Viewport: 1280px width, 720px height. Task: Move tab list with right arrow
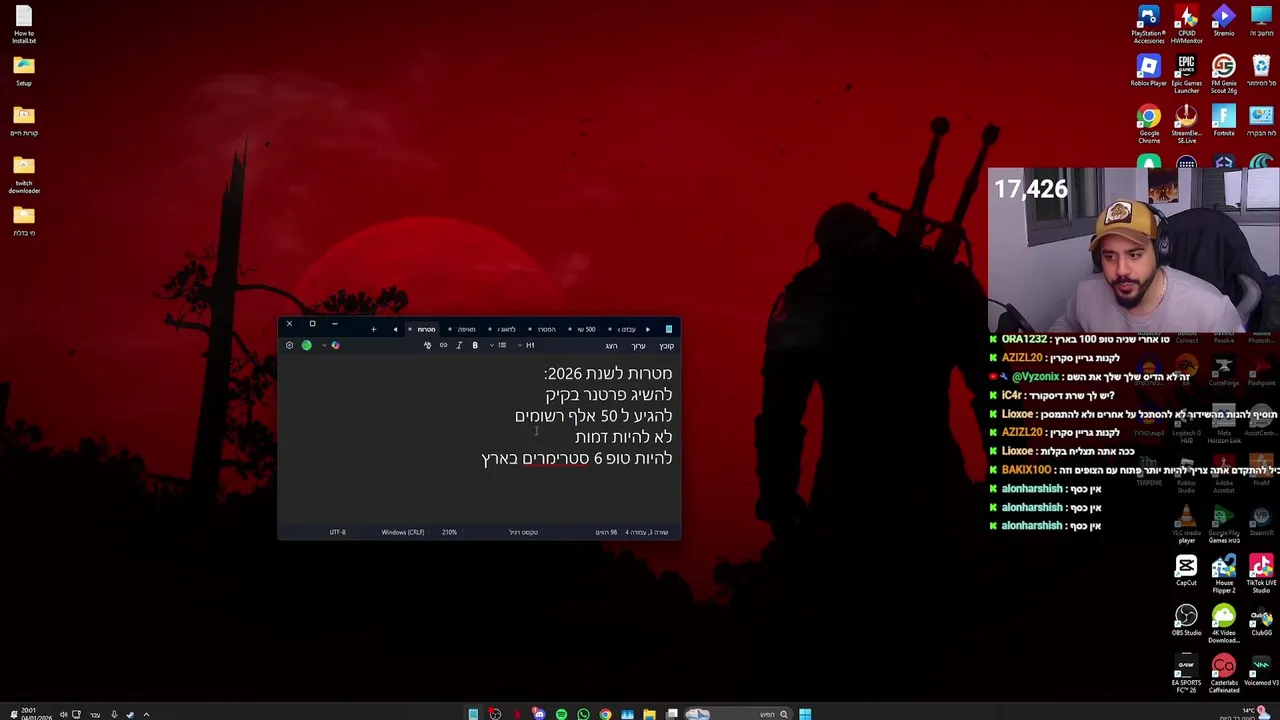click(x=648, y=329)
